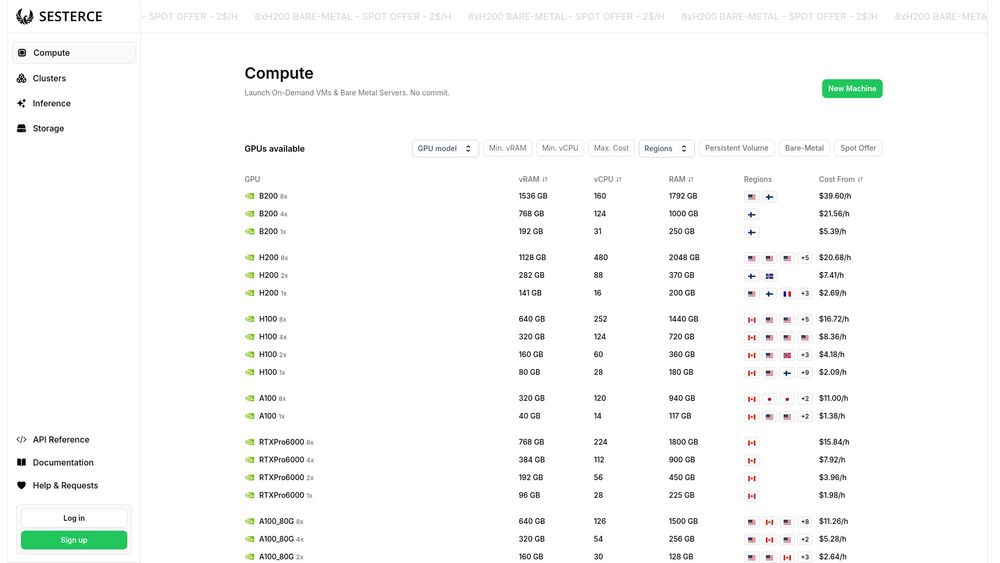1000x563 pixels.
Task: Select the H100 4x GPU row
Action: [x=563, y=337]
